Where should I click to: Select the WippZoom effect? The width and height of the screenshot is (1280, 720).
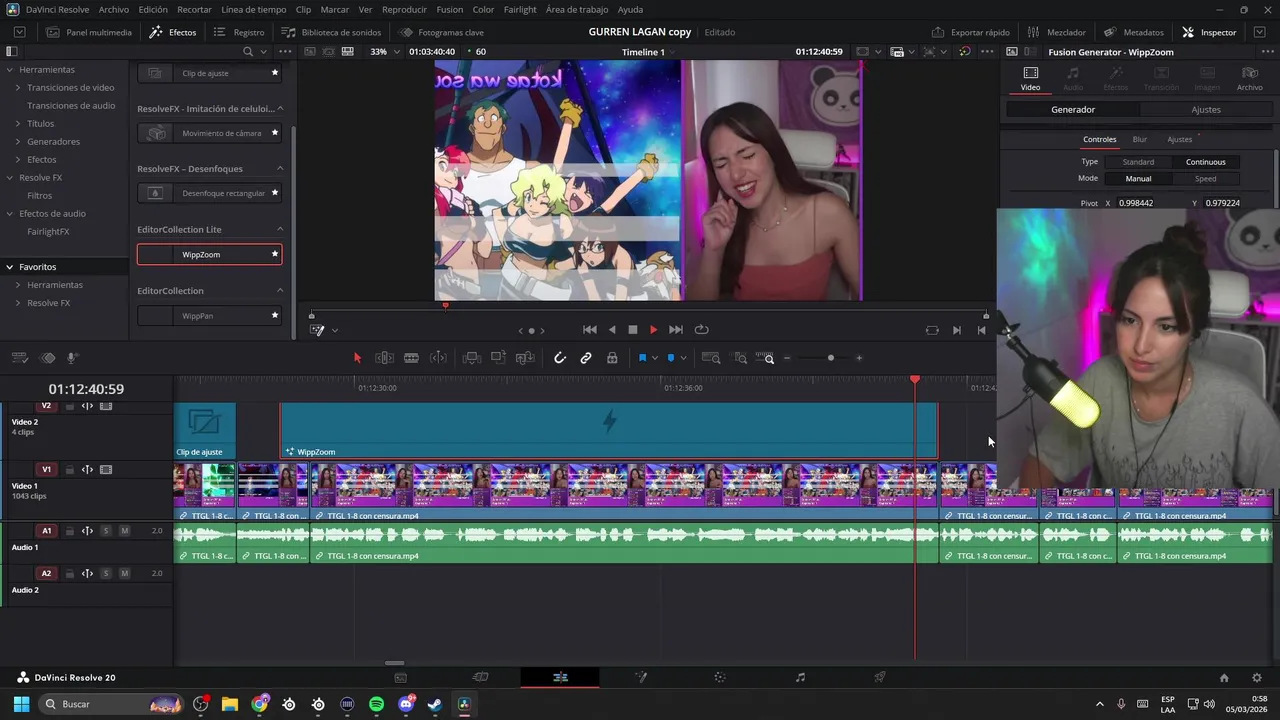point(209,255)
